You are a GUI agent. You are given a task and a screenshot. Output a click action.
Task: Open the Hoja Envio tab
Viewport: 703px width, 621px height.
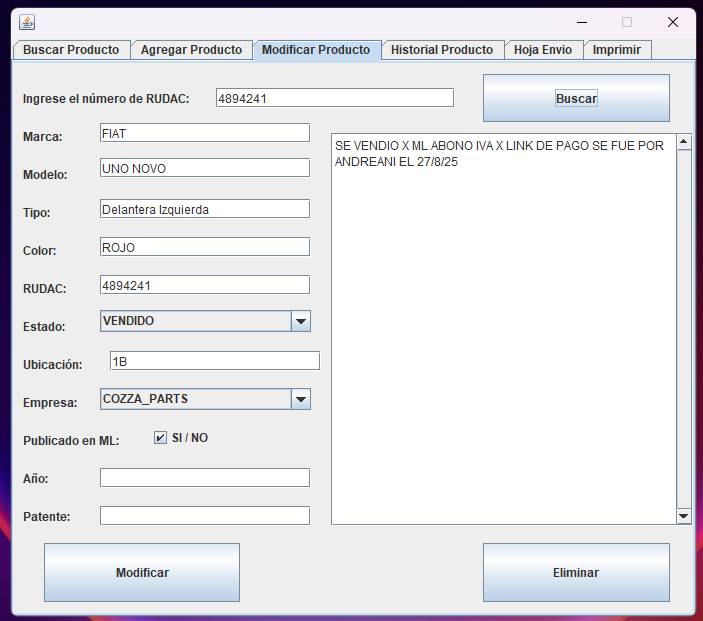[543, 50]
